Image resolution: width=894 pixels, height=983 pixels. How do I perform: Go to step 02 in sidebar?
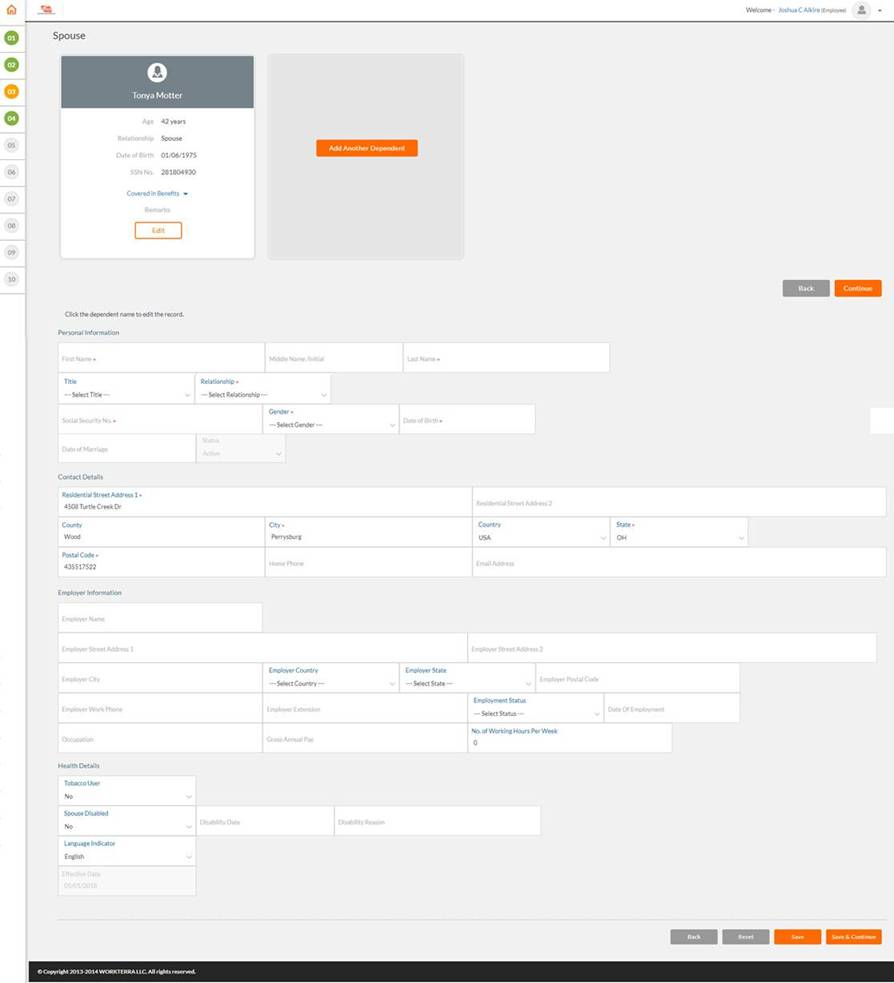(x=12, y=65)
